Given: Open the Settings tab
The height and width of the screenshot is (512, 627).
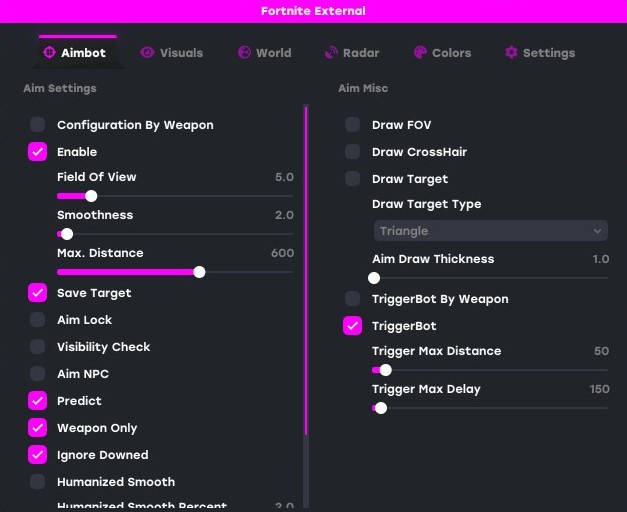Looking at the screenshot, I should point(539,53).
